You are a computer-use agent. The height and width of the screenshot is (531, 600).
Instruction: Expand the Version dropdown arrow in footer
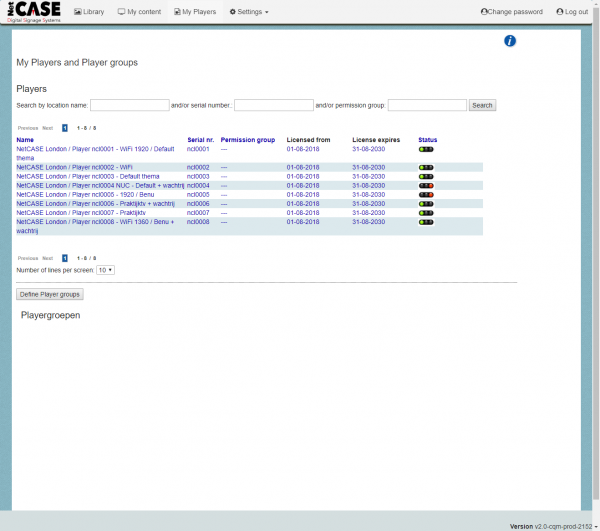click(596, 528)
